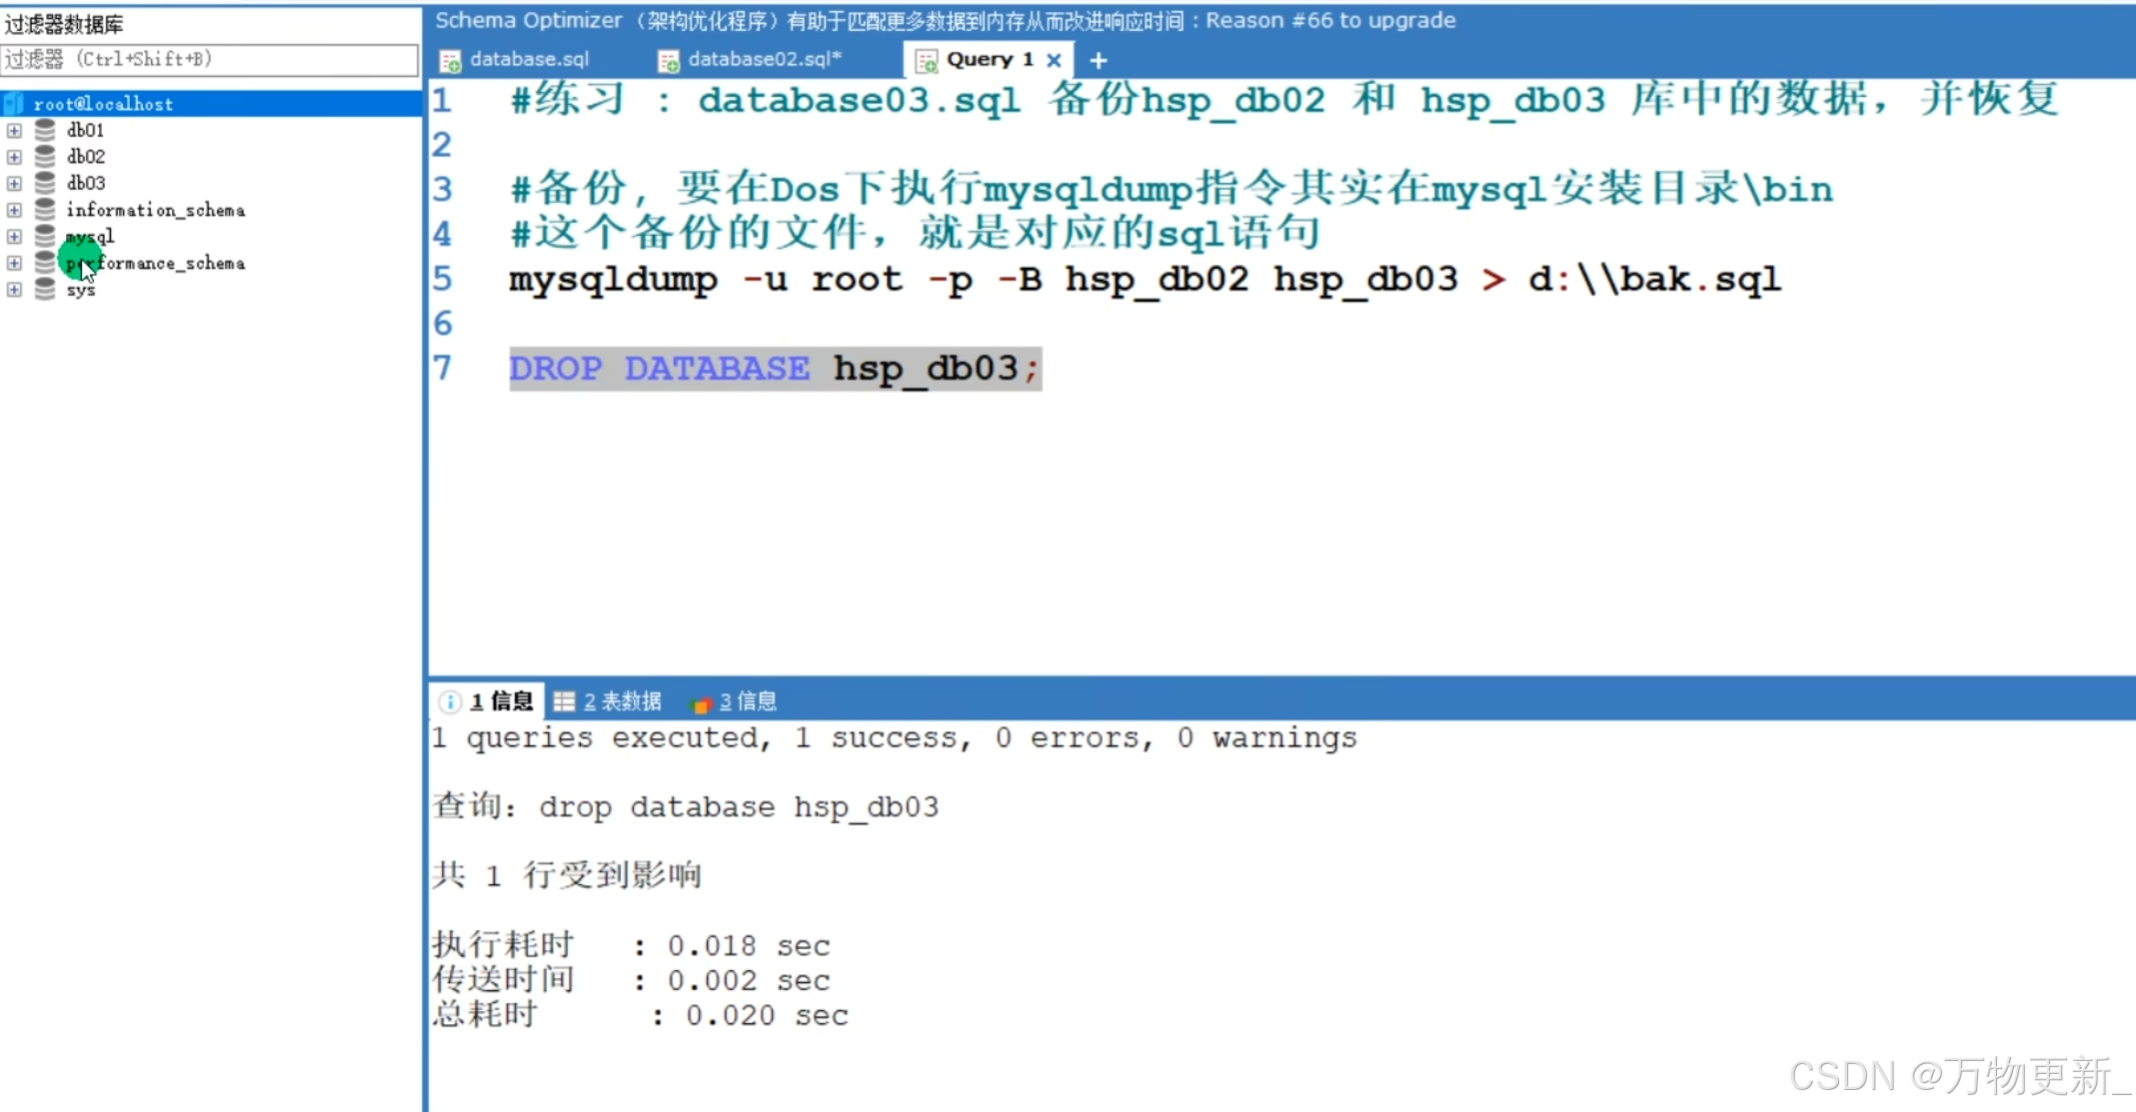Add a new query tab with plus button
The width and height of the screenshot is (2136, 1112).
pos(1098,61)
